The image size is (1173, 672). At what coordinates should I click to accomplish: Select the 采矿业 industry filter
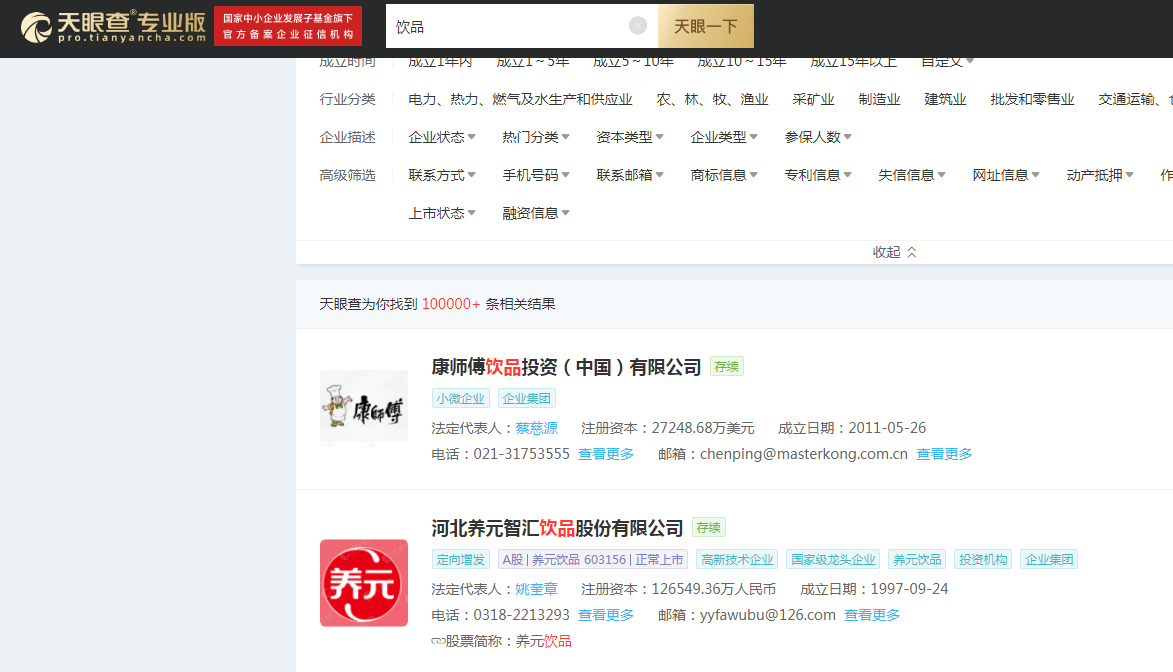tap(813, 100)
